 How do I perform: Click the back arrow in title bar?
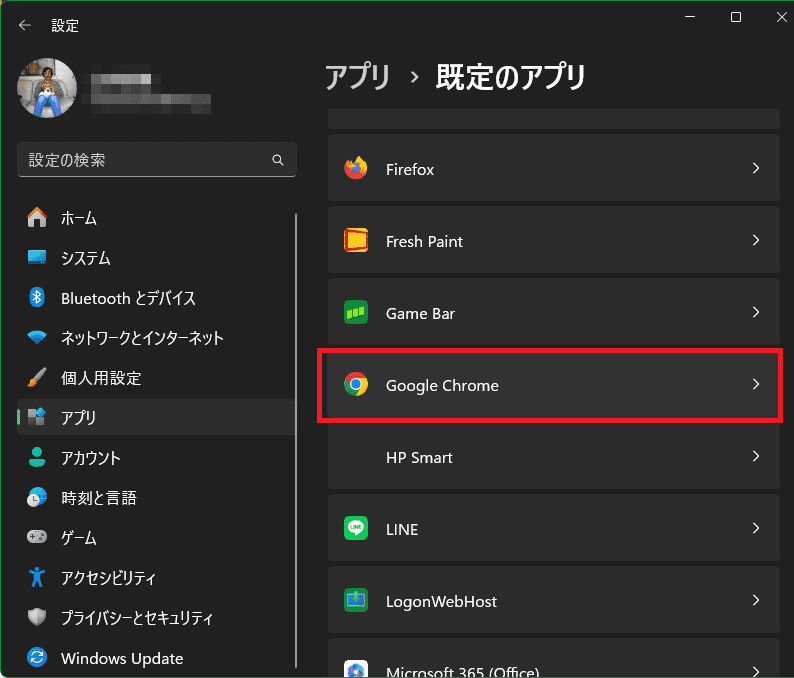tap(25, 26)
